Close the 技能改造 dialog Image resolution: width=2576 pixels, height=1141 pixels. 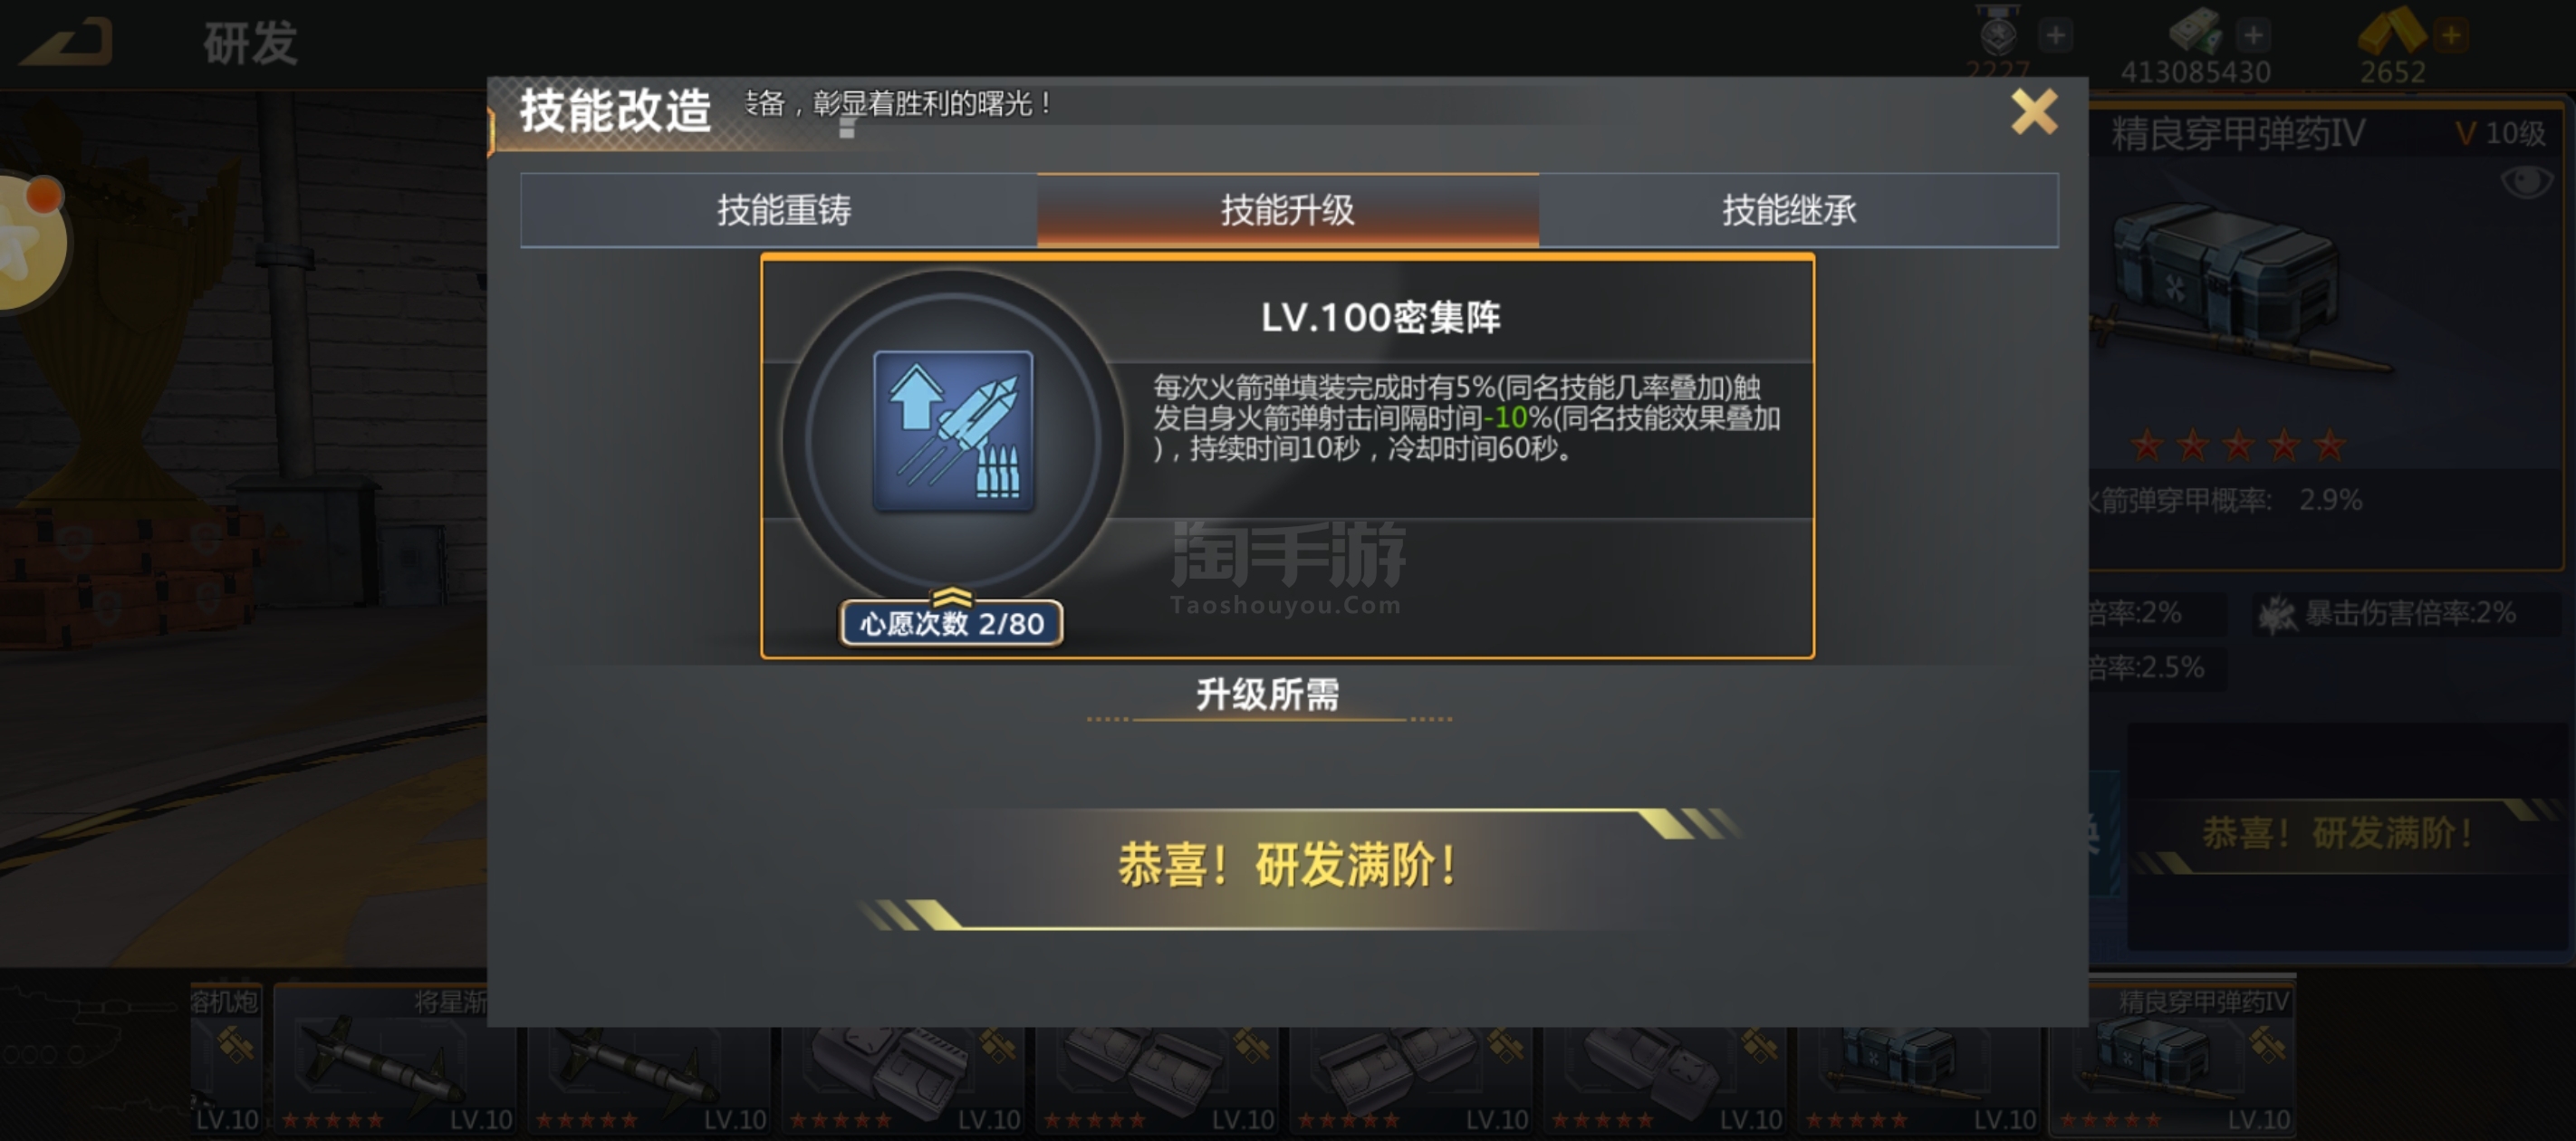(x=2033, y=111)
